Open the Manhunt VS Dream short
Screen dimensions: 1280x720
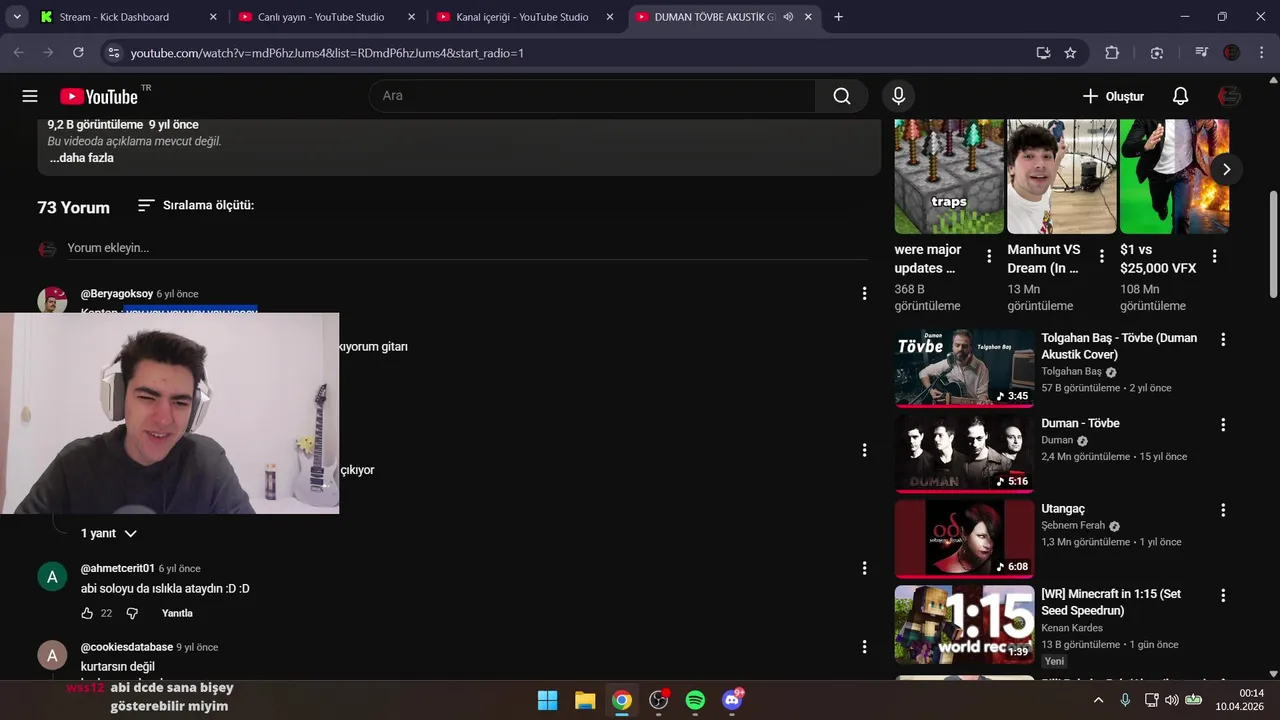pos(1062,176)
